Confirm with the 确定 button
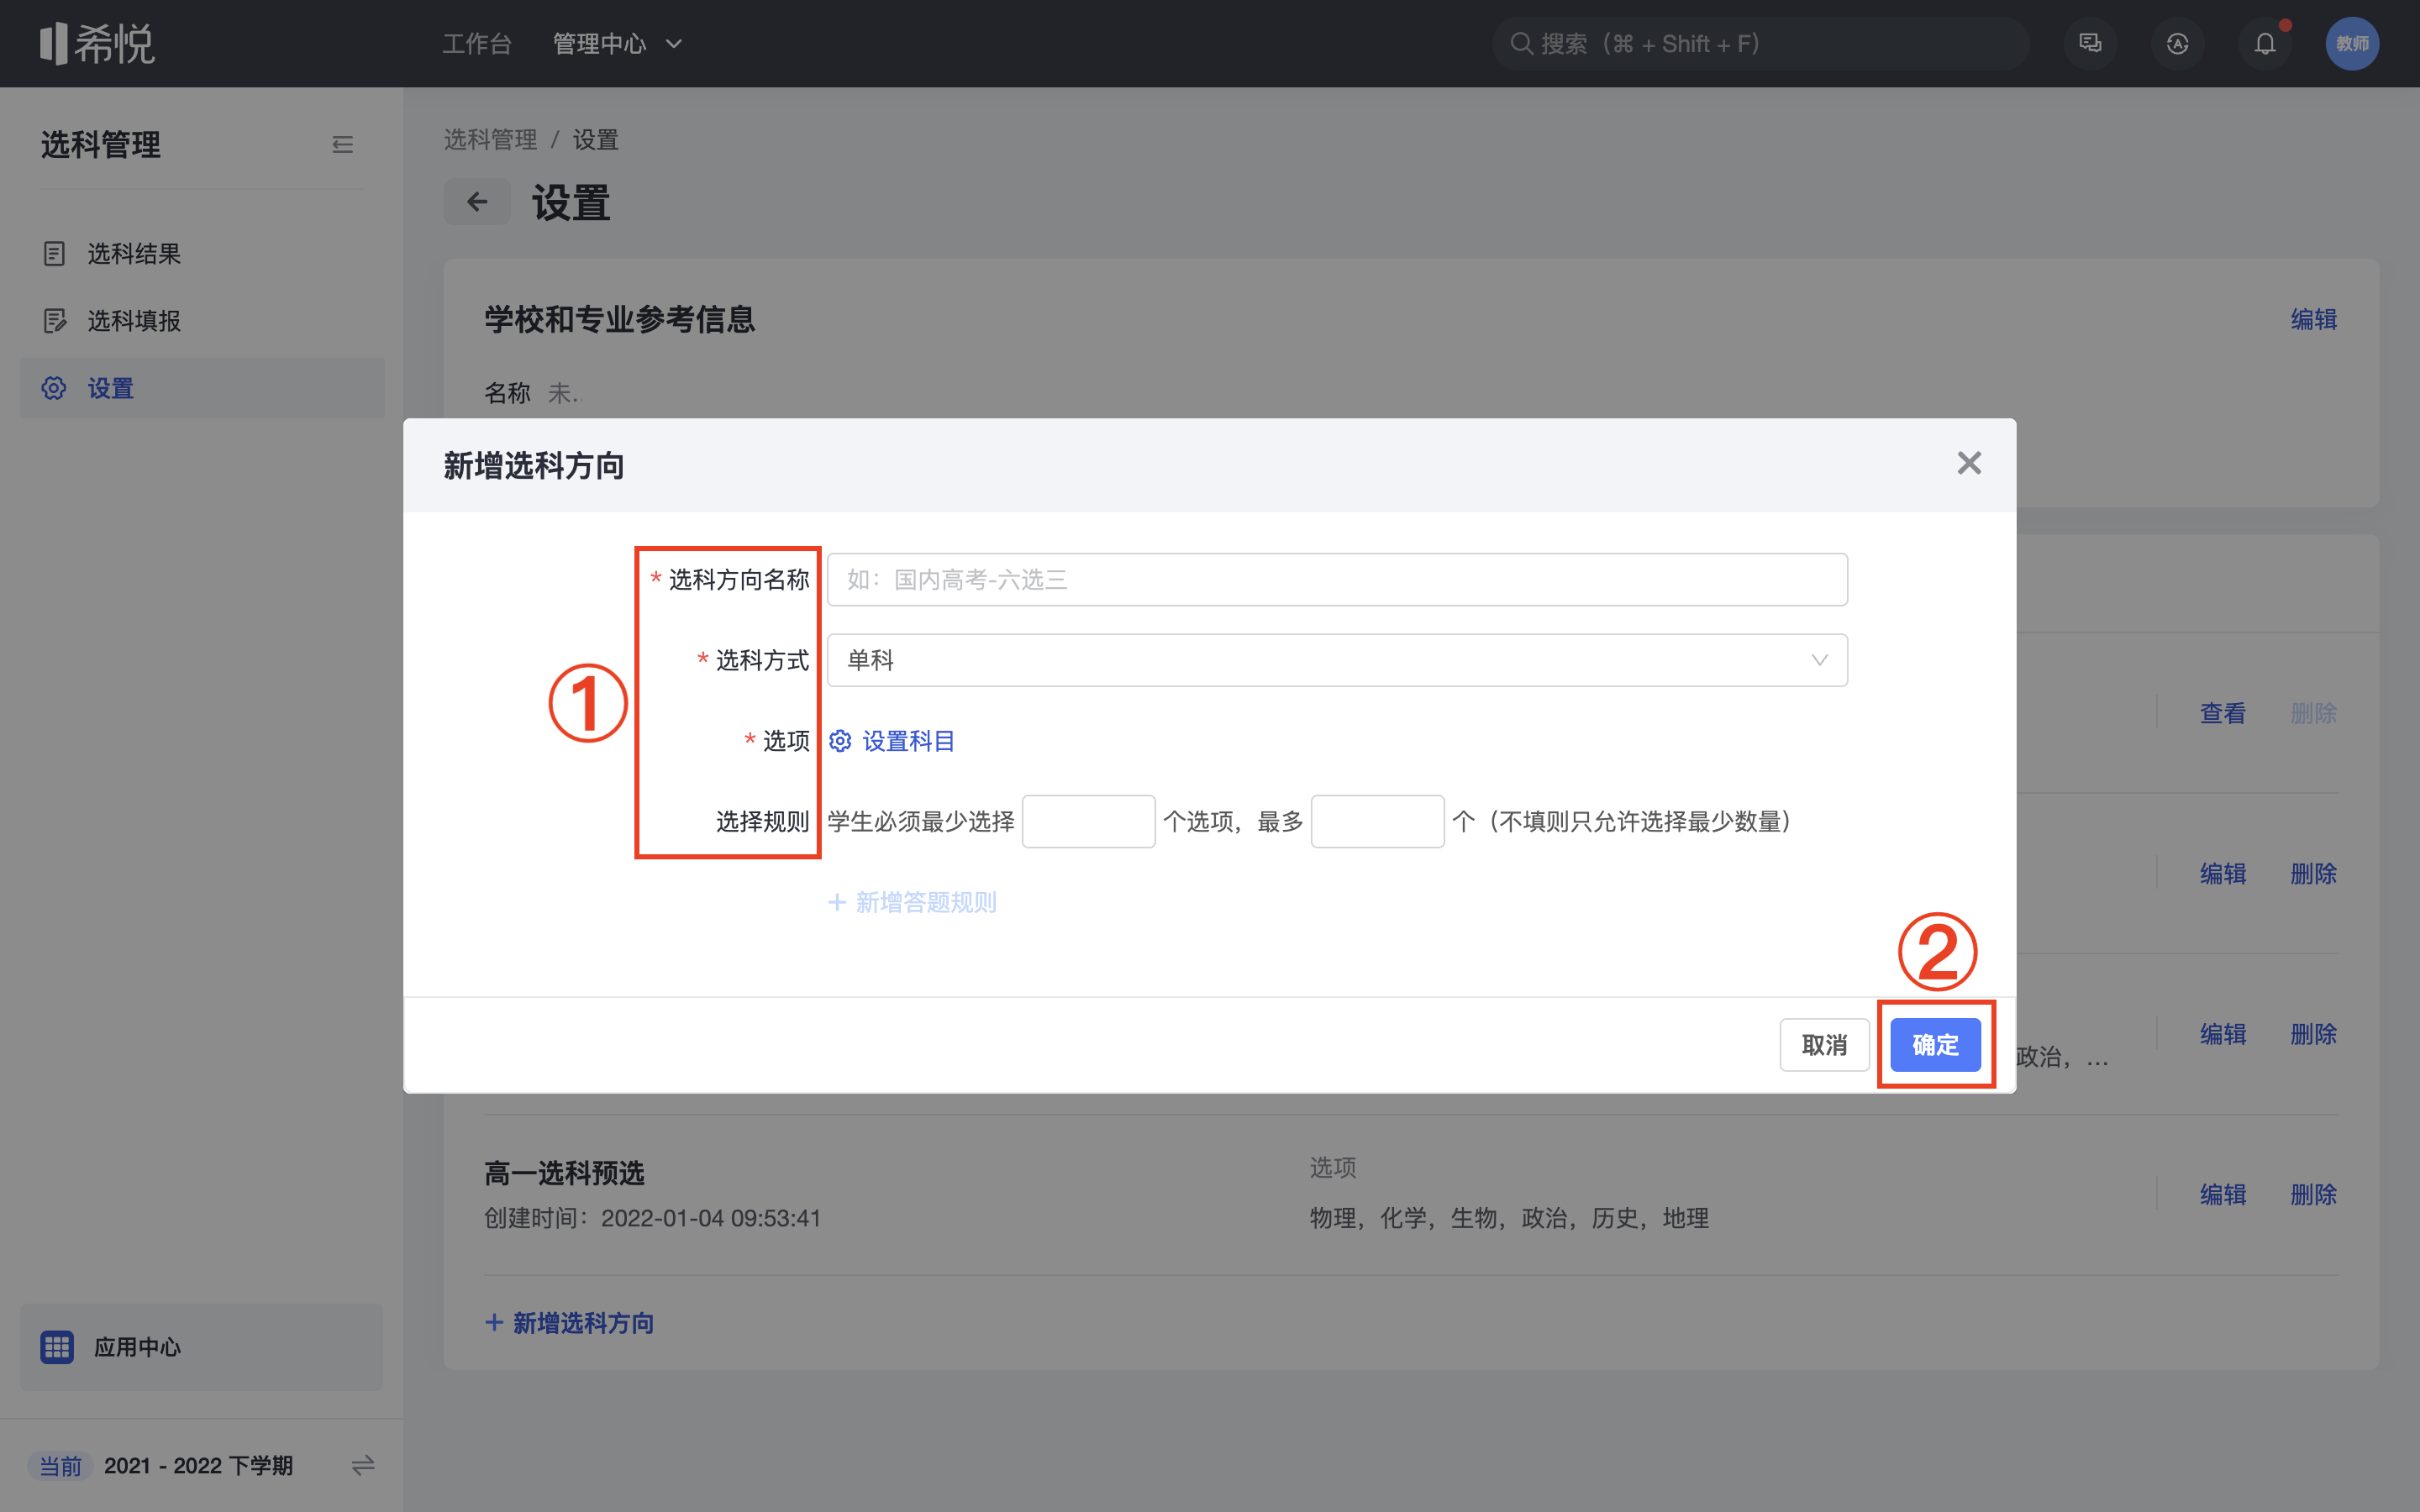Screen dimensions: 2420x1512 click(1935, 1045)
